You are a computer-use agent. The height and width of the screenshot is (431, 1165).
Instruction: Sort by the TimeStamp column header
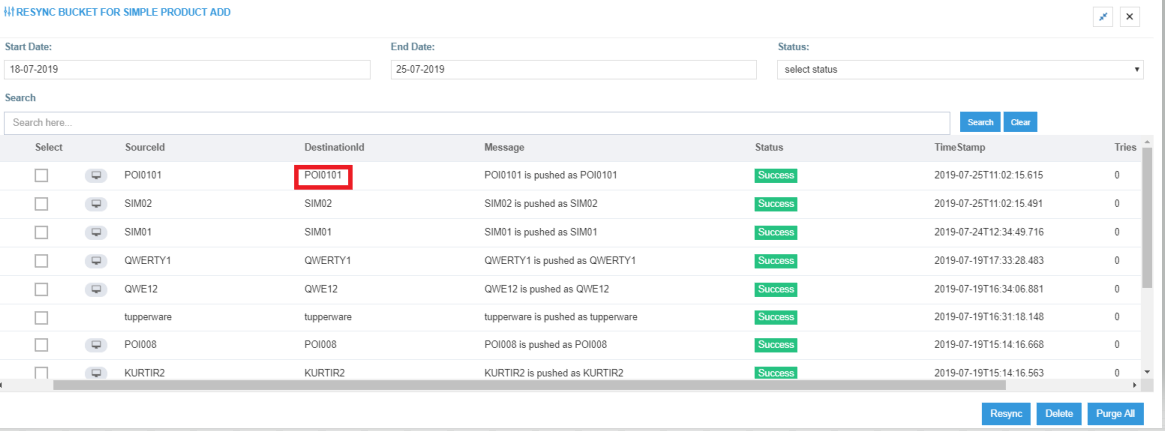[959, 148]
